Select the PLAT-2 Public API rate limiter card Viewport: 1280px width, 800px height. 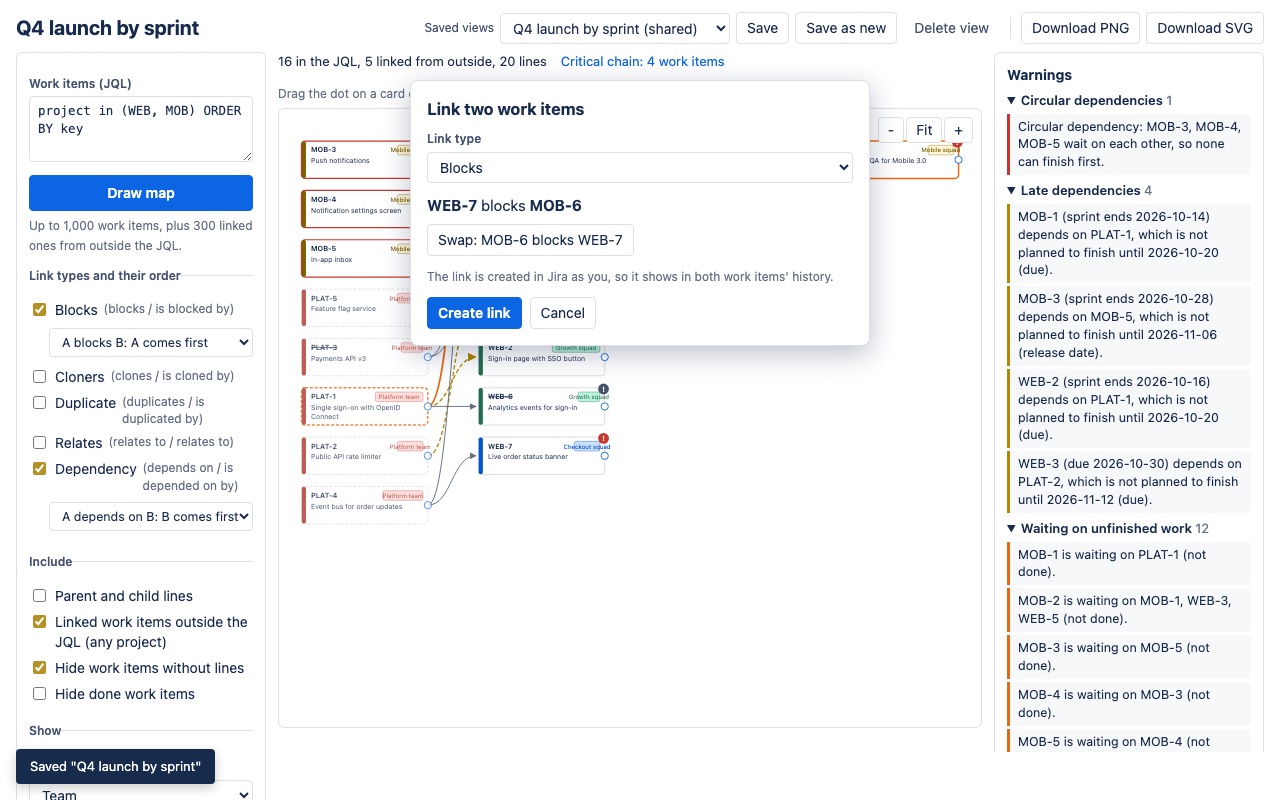(365, 455)
